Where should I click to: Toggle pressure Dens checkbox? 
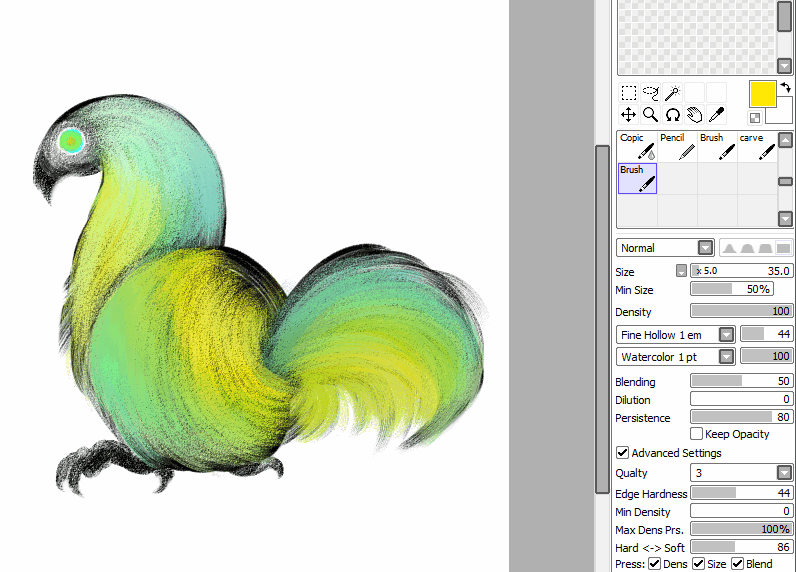(654, 564)
